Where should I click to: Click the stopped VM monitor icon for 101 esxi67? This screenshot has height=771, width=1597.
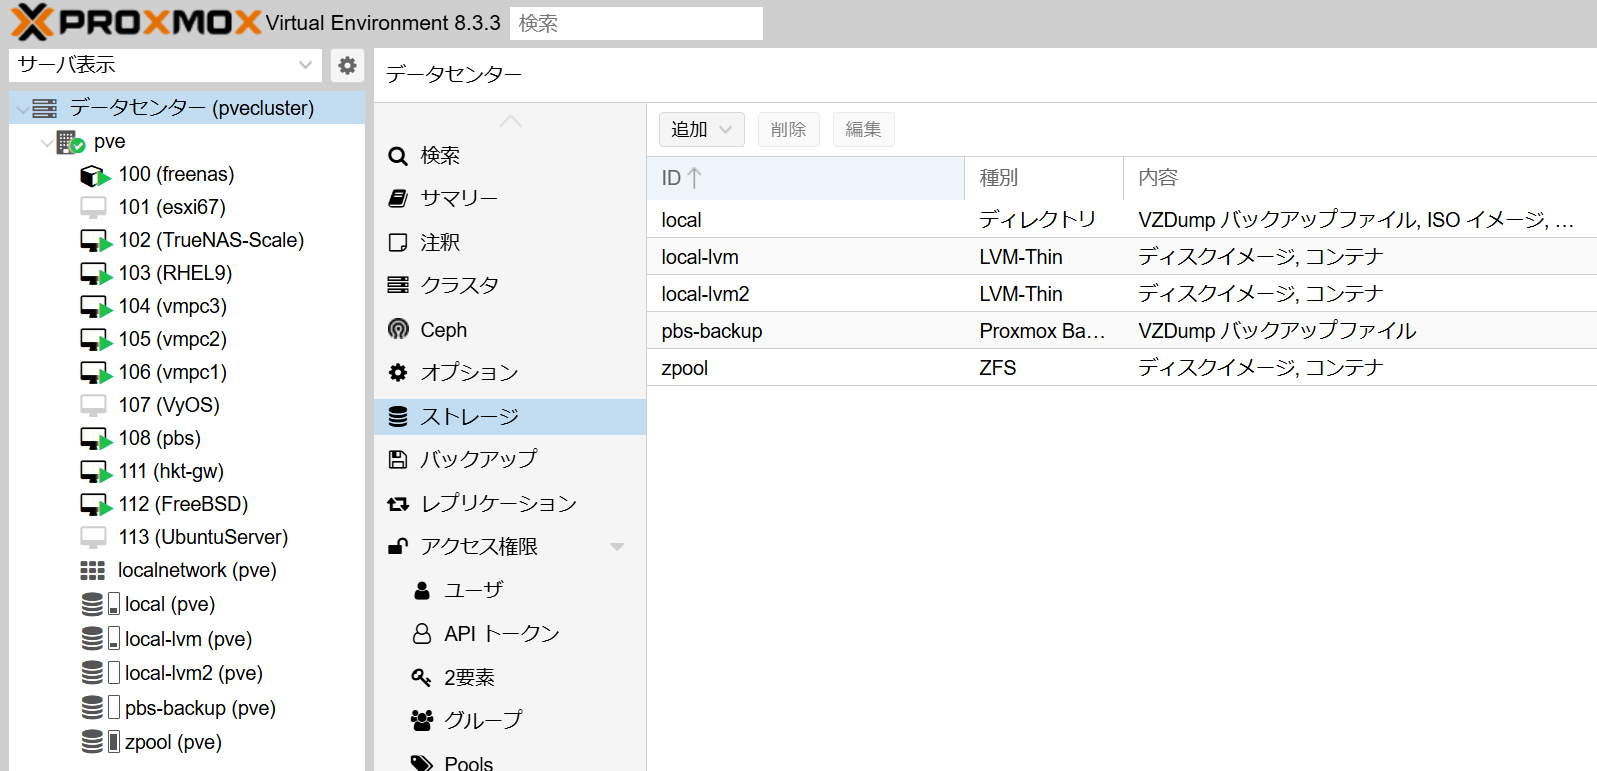93,208
